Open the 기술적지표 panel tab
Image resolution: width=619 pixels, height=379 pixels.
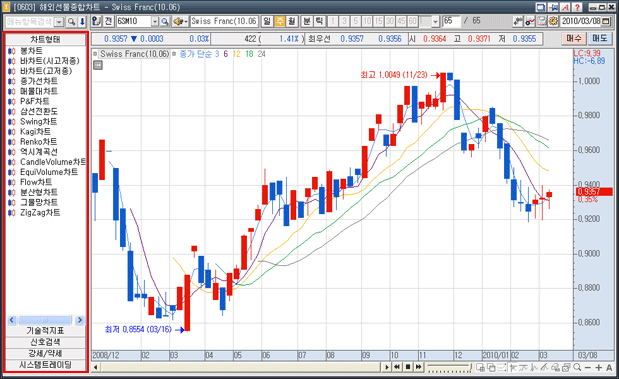pos(45,331)
